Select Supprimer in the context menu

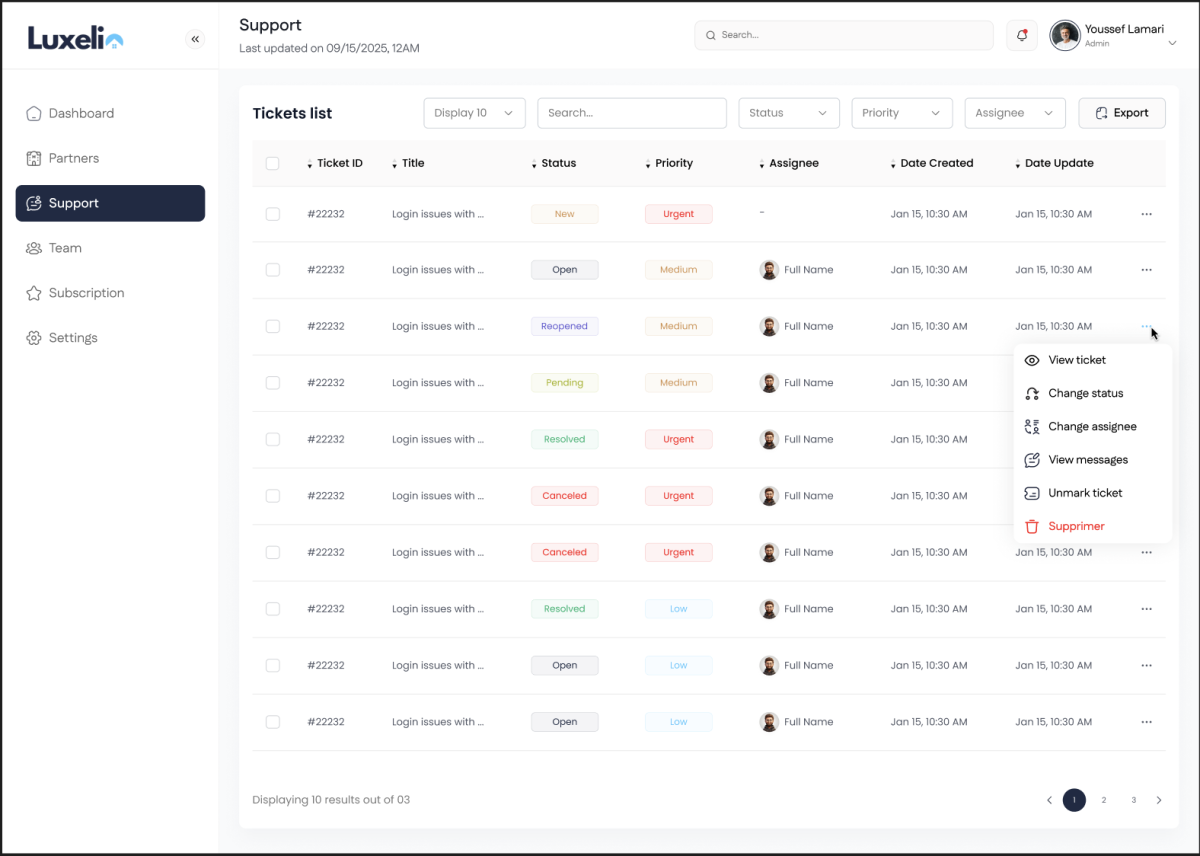coord(1076,526)
